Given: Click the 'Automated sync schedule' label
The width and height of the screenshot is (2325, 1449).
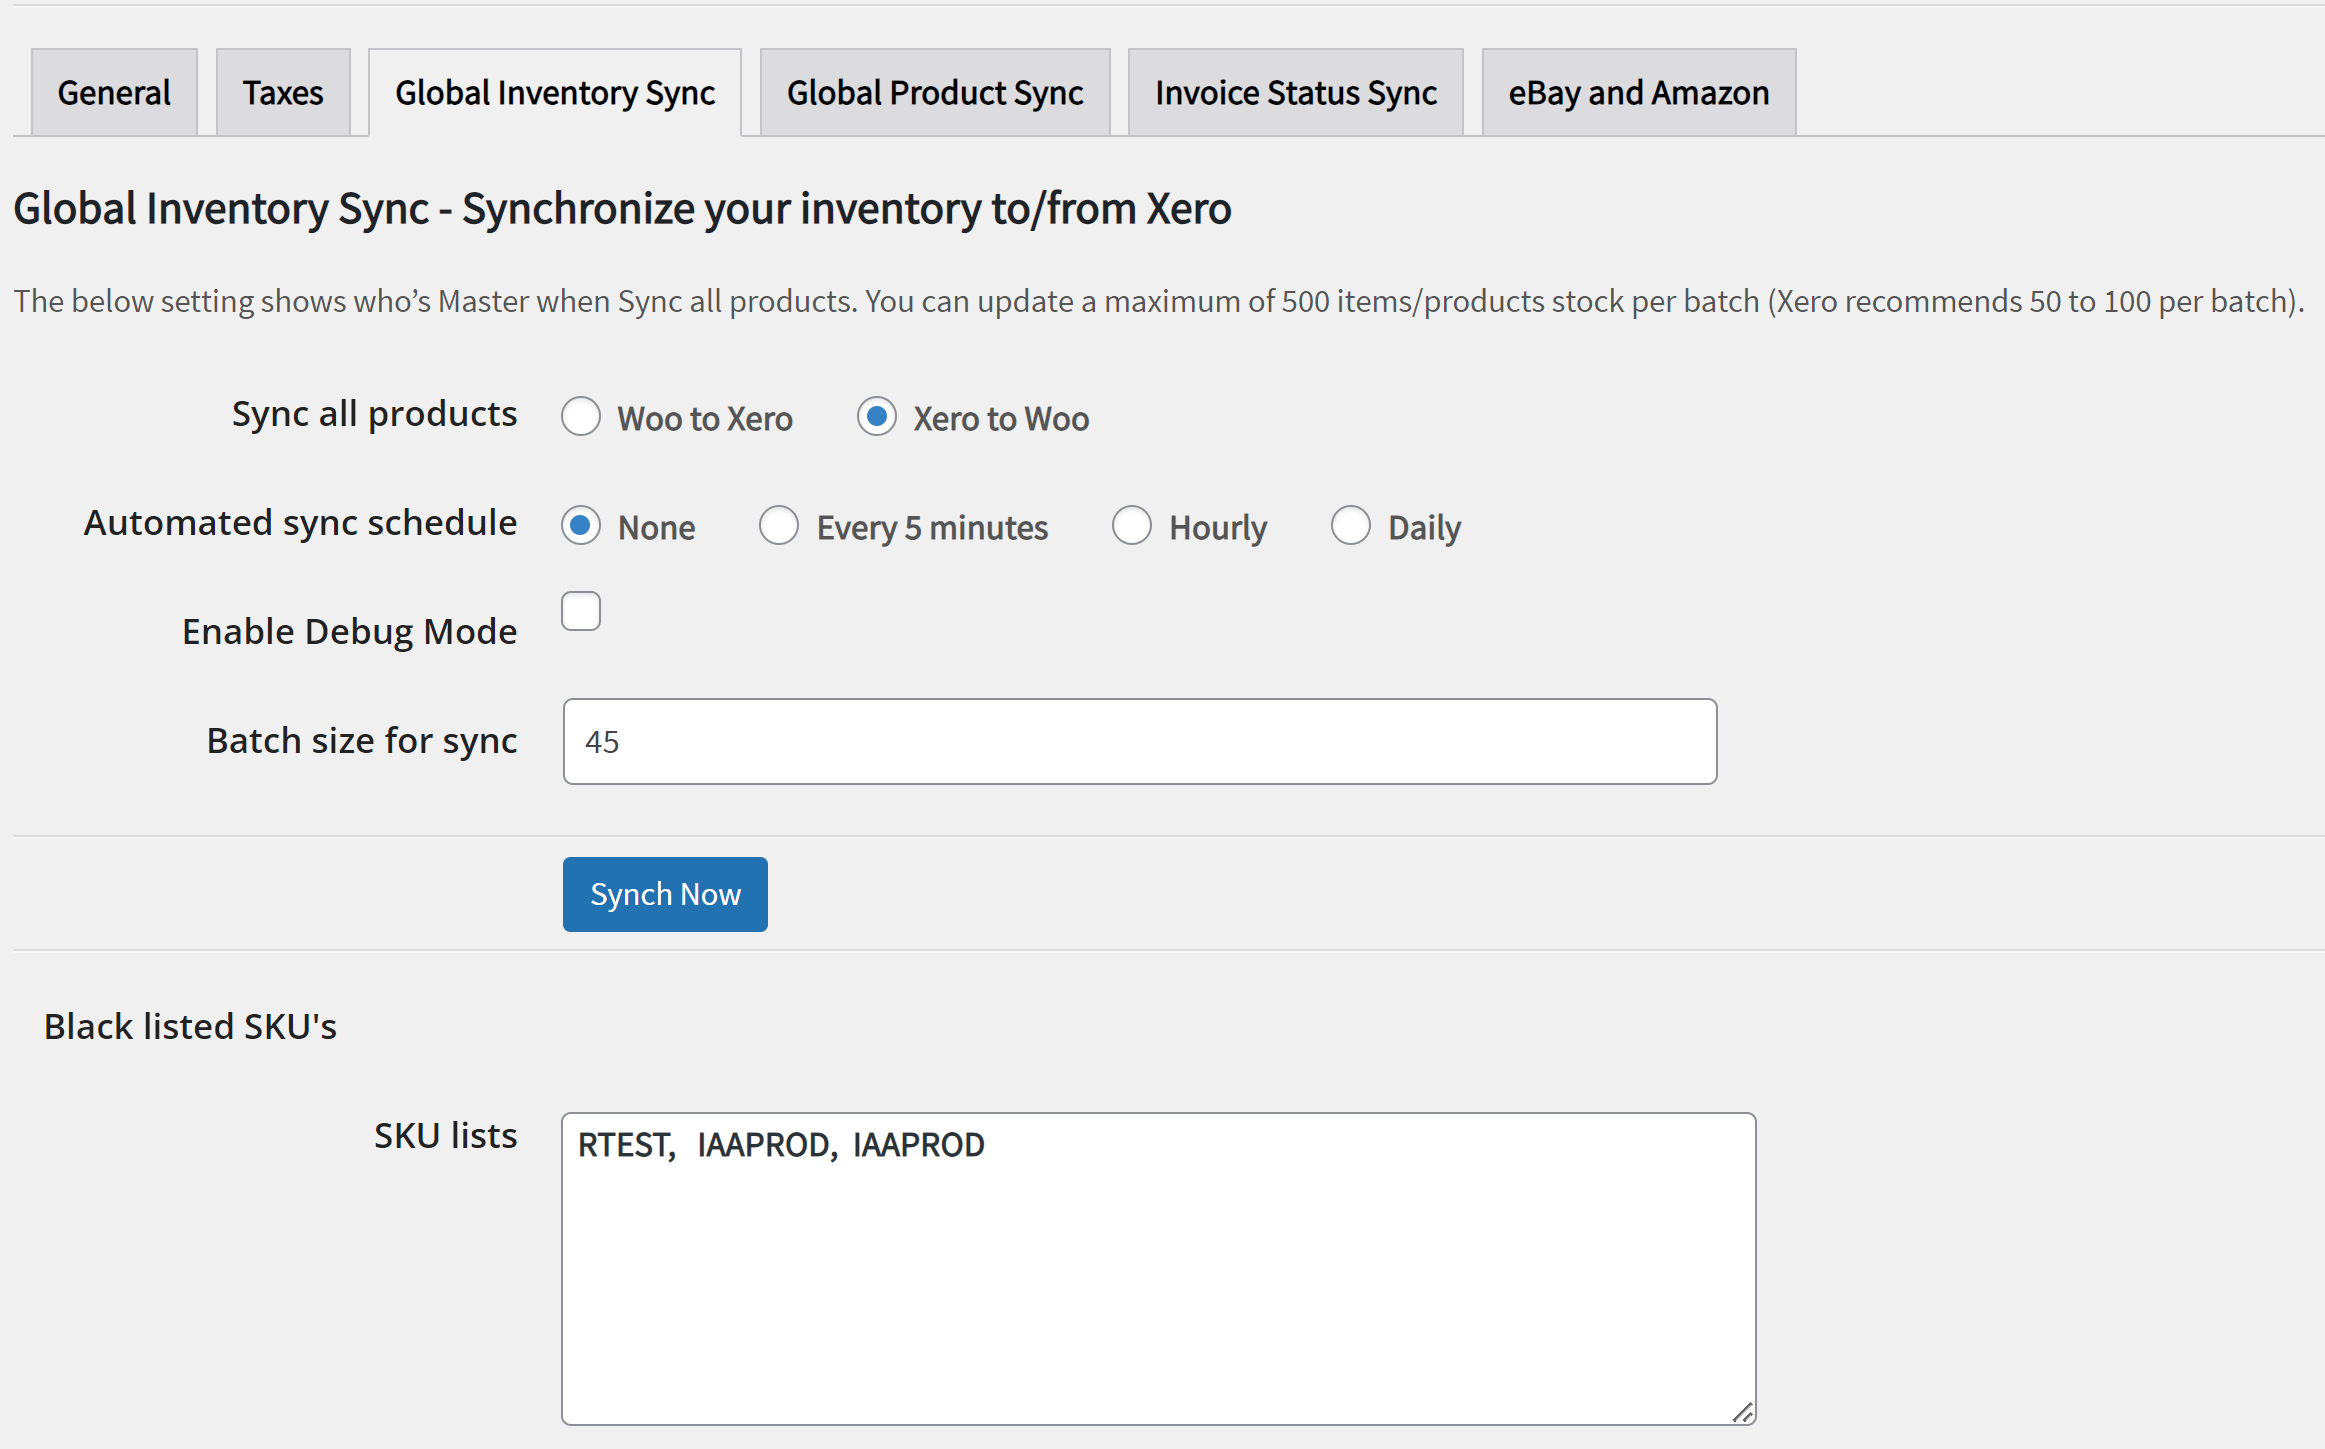Looking at the screenshot, I should point(300,523).
